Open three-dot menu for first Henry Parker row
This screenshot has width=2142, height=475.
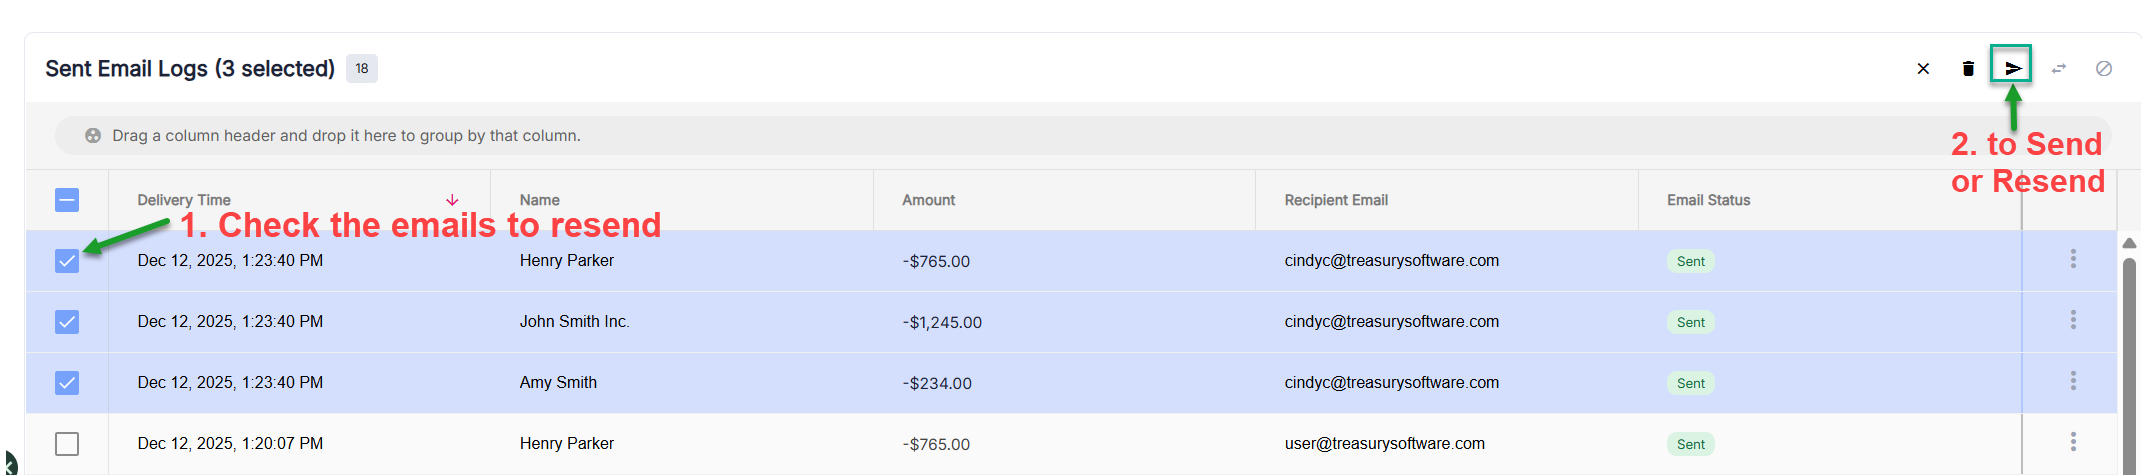[x=2073, y=259]
